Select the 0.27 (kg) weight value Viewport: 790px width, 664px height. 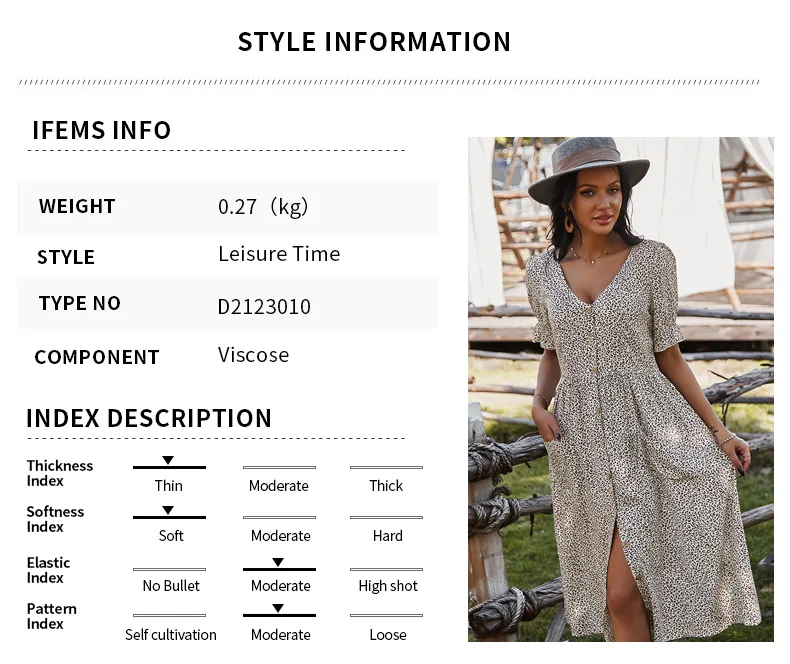[x=263, y=207]
